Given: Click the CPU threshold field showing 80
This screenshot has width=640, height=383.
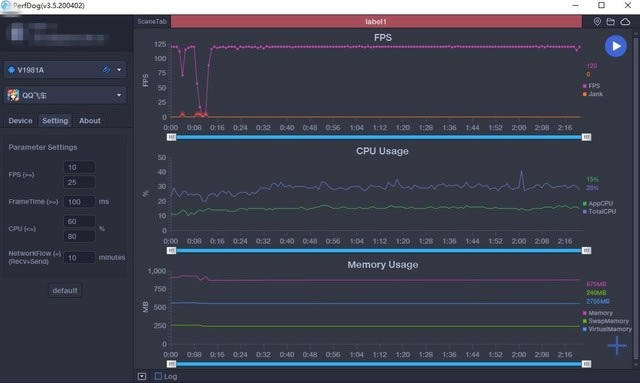Looking at the screenshot, I should tap(79, 236).
